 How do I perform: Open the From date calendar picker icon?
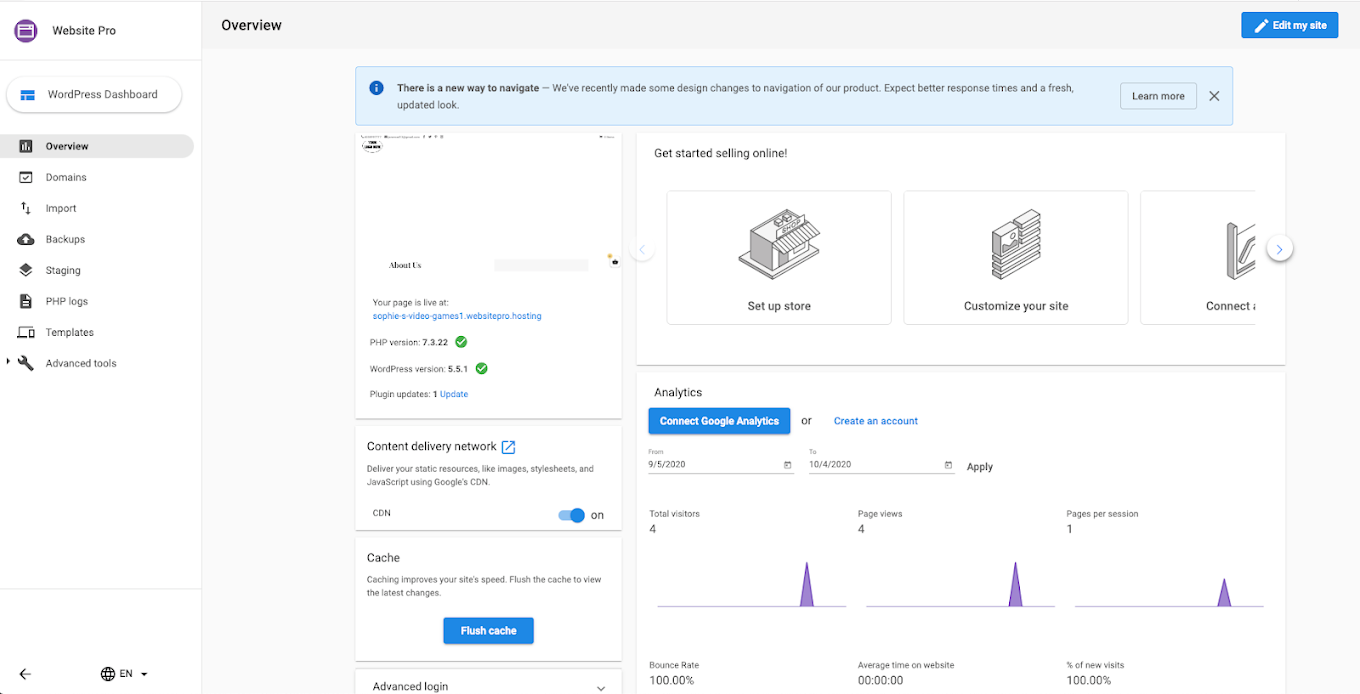[787, 465]
